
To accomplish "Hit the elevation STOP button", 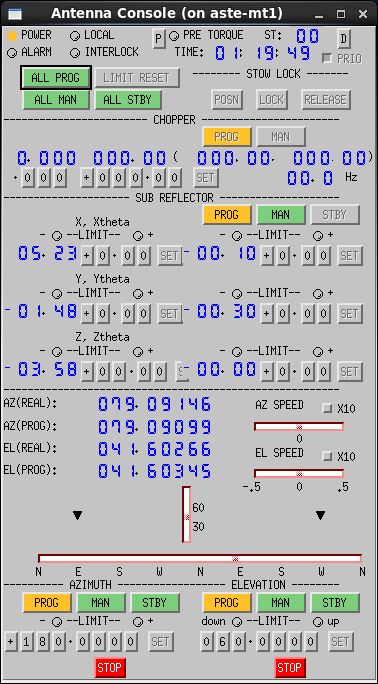I will point(290,667).
